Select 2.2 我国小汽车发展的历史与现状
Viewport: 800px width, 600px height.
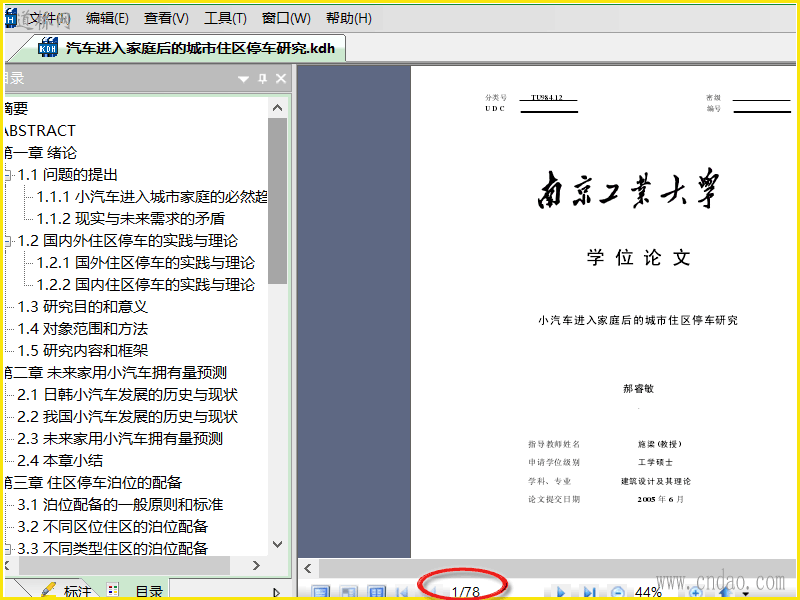(128, 416)
